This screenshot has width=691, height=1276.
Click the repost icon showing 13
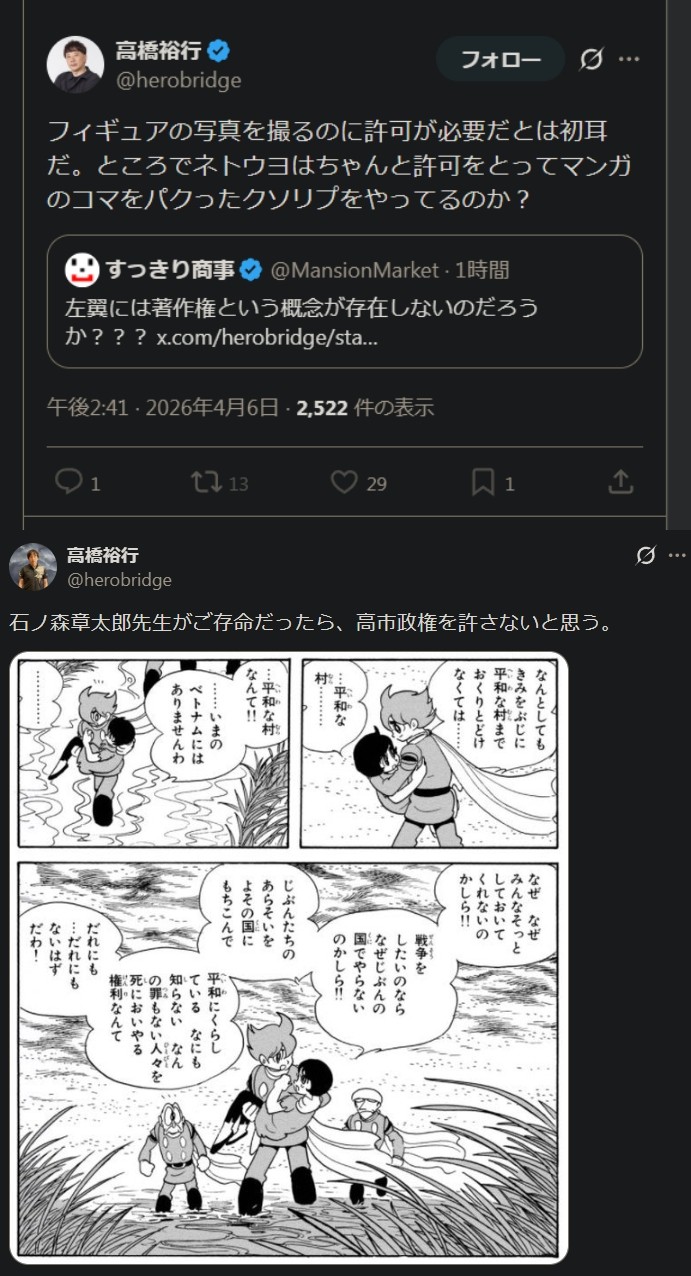tap(206, 483)
